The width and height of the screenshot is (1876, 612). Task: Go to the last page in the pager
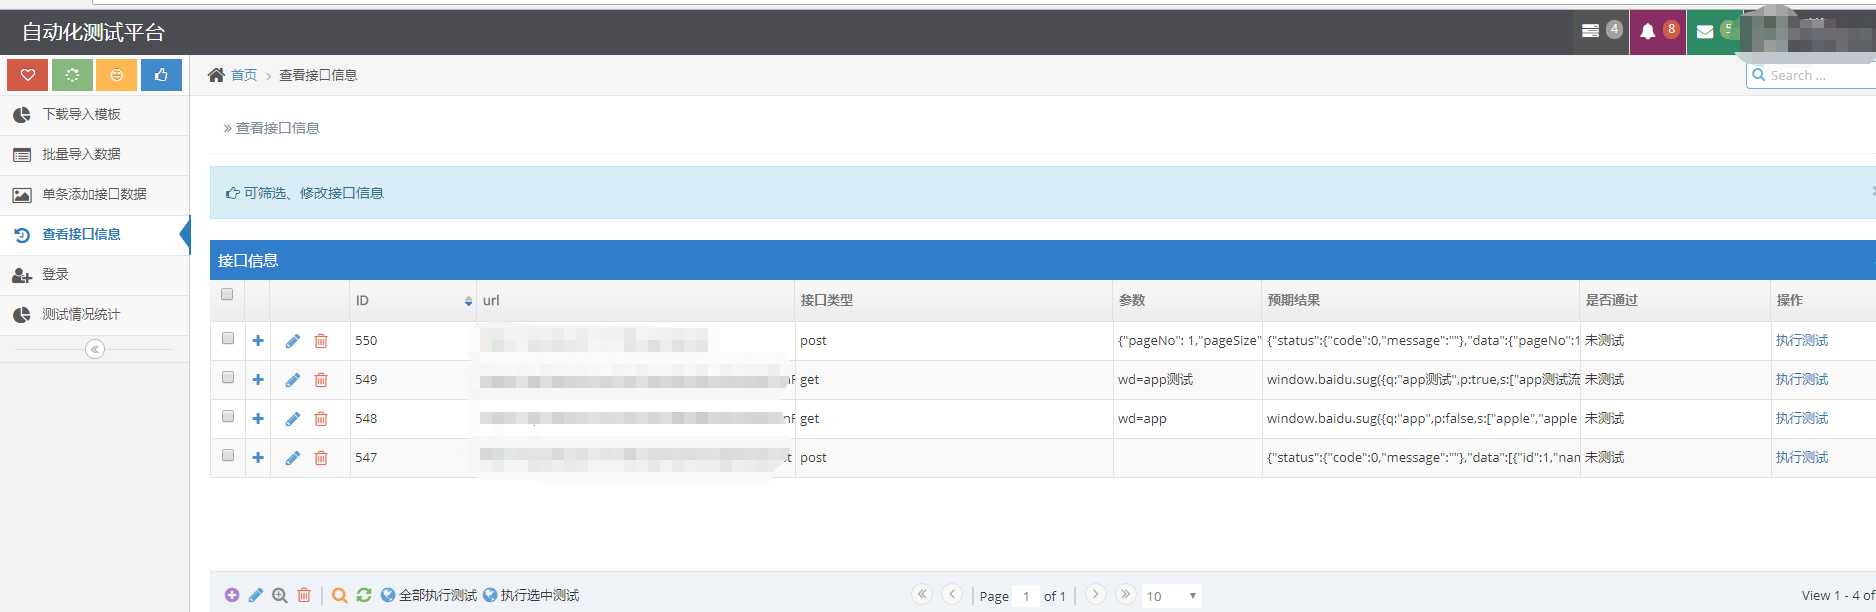pyautogui.click(x=1126, y=594)
